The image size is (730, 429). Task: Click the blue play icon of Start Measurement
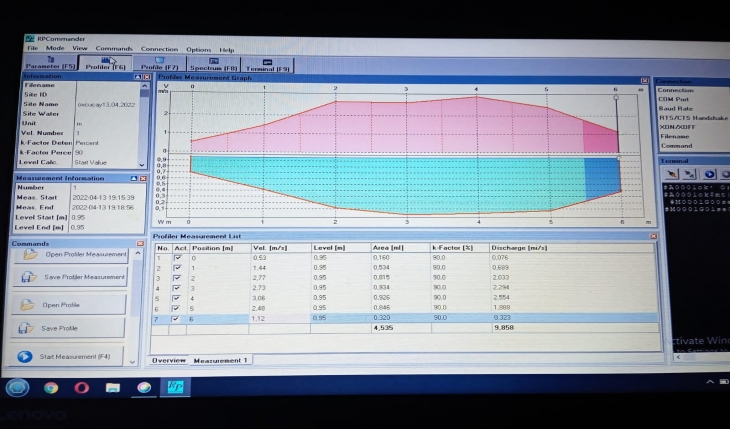tap(25, 357)
